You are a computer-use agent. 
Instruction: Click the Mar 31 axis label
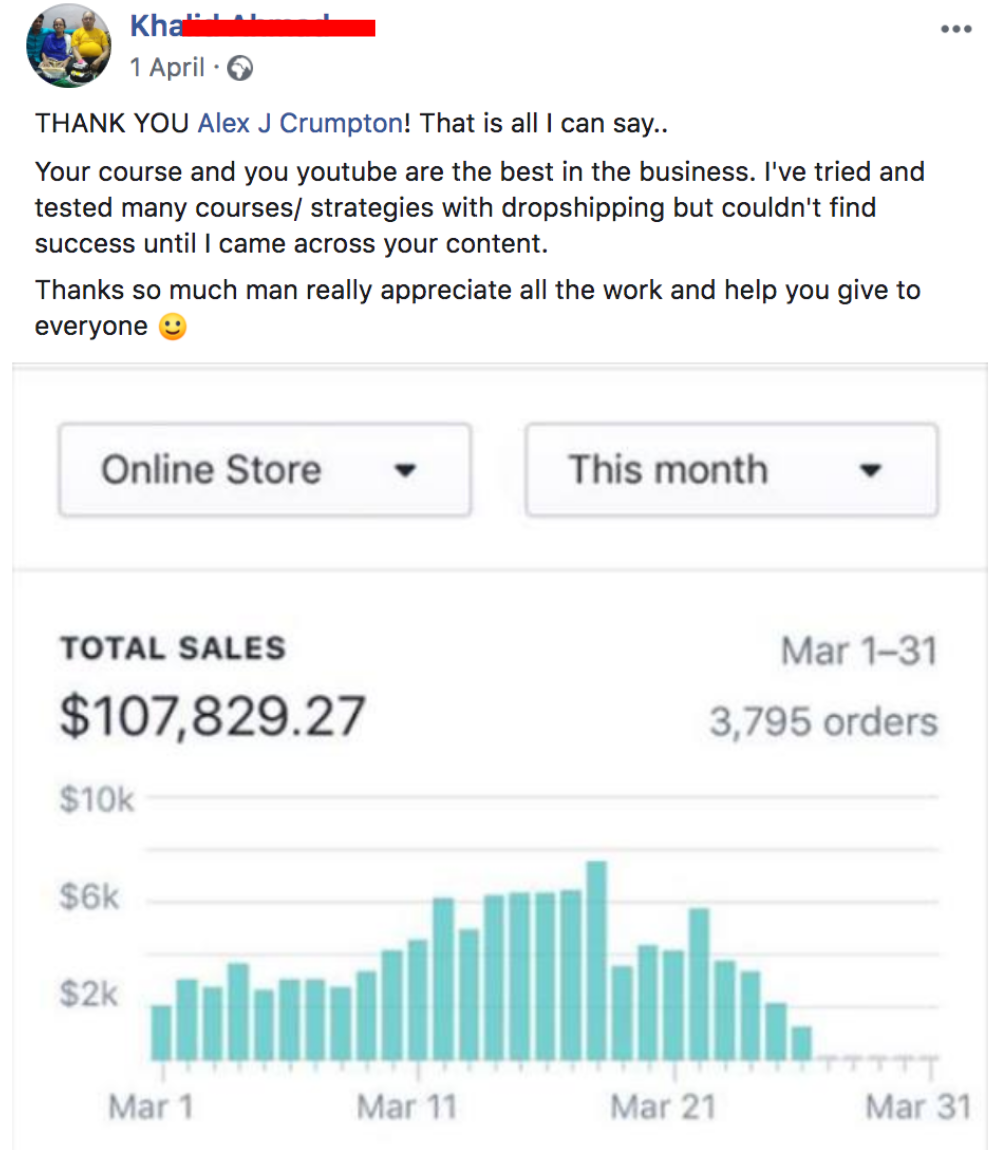pos(918,1107)
